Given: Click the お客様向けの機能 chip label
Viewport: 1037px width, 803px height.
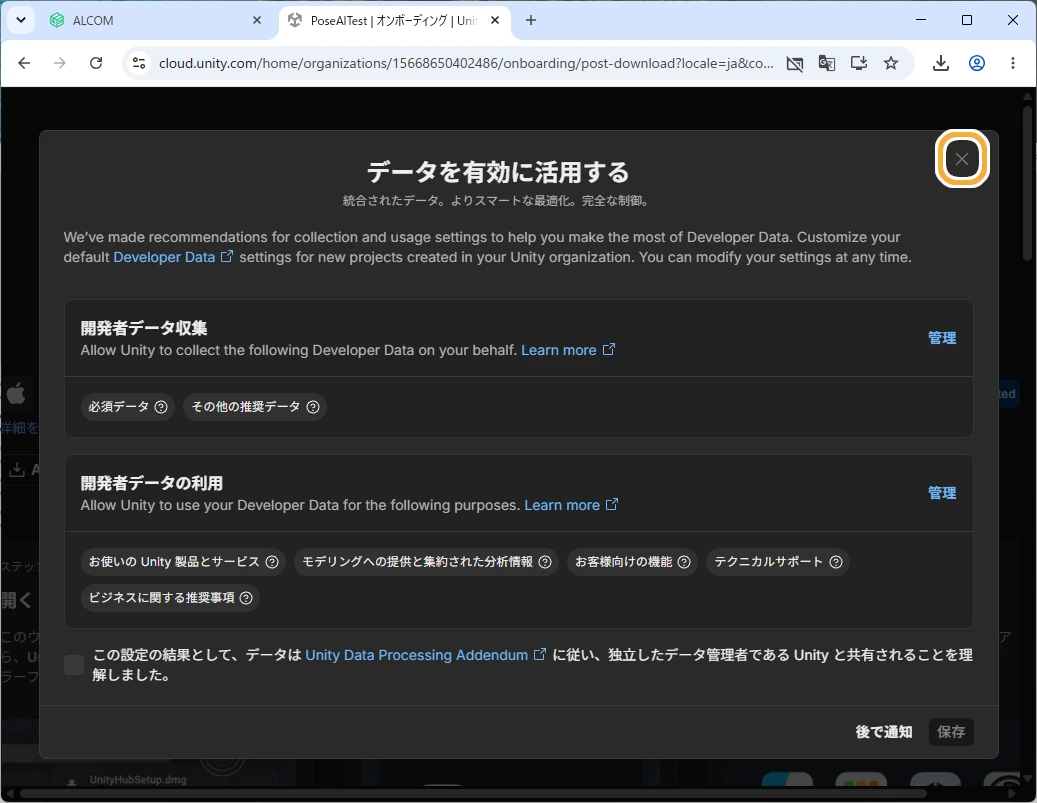Looking at the screenshot, I should 623,562.
